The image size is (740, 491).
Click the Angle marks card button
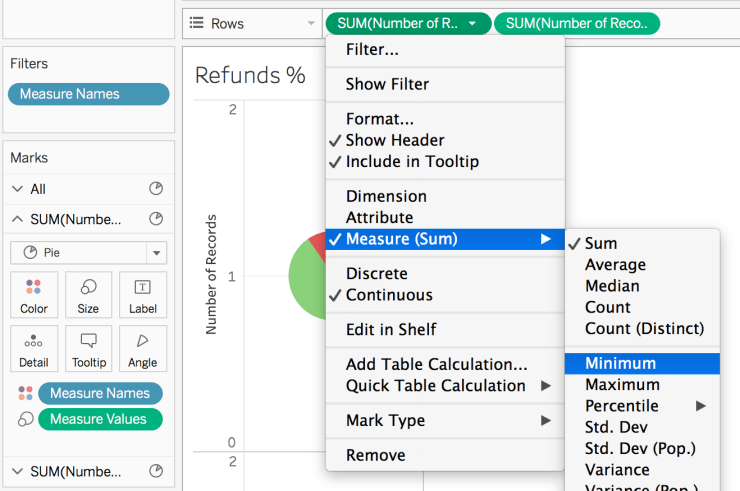[x=142, y=349]
